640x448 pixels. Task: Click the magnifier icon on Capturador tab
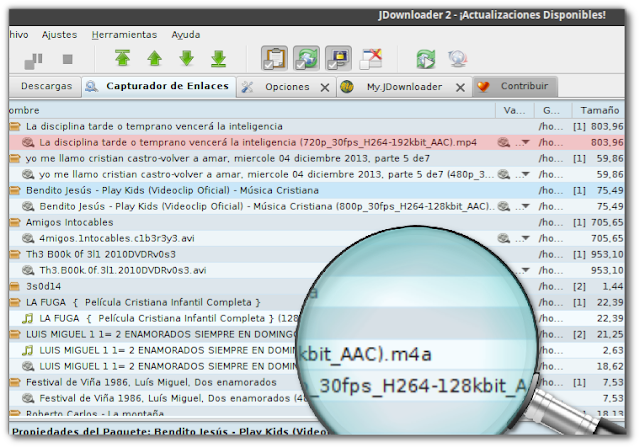[91, 86]
